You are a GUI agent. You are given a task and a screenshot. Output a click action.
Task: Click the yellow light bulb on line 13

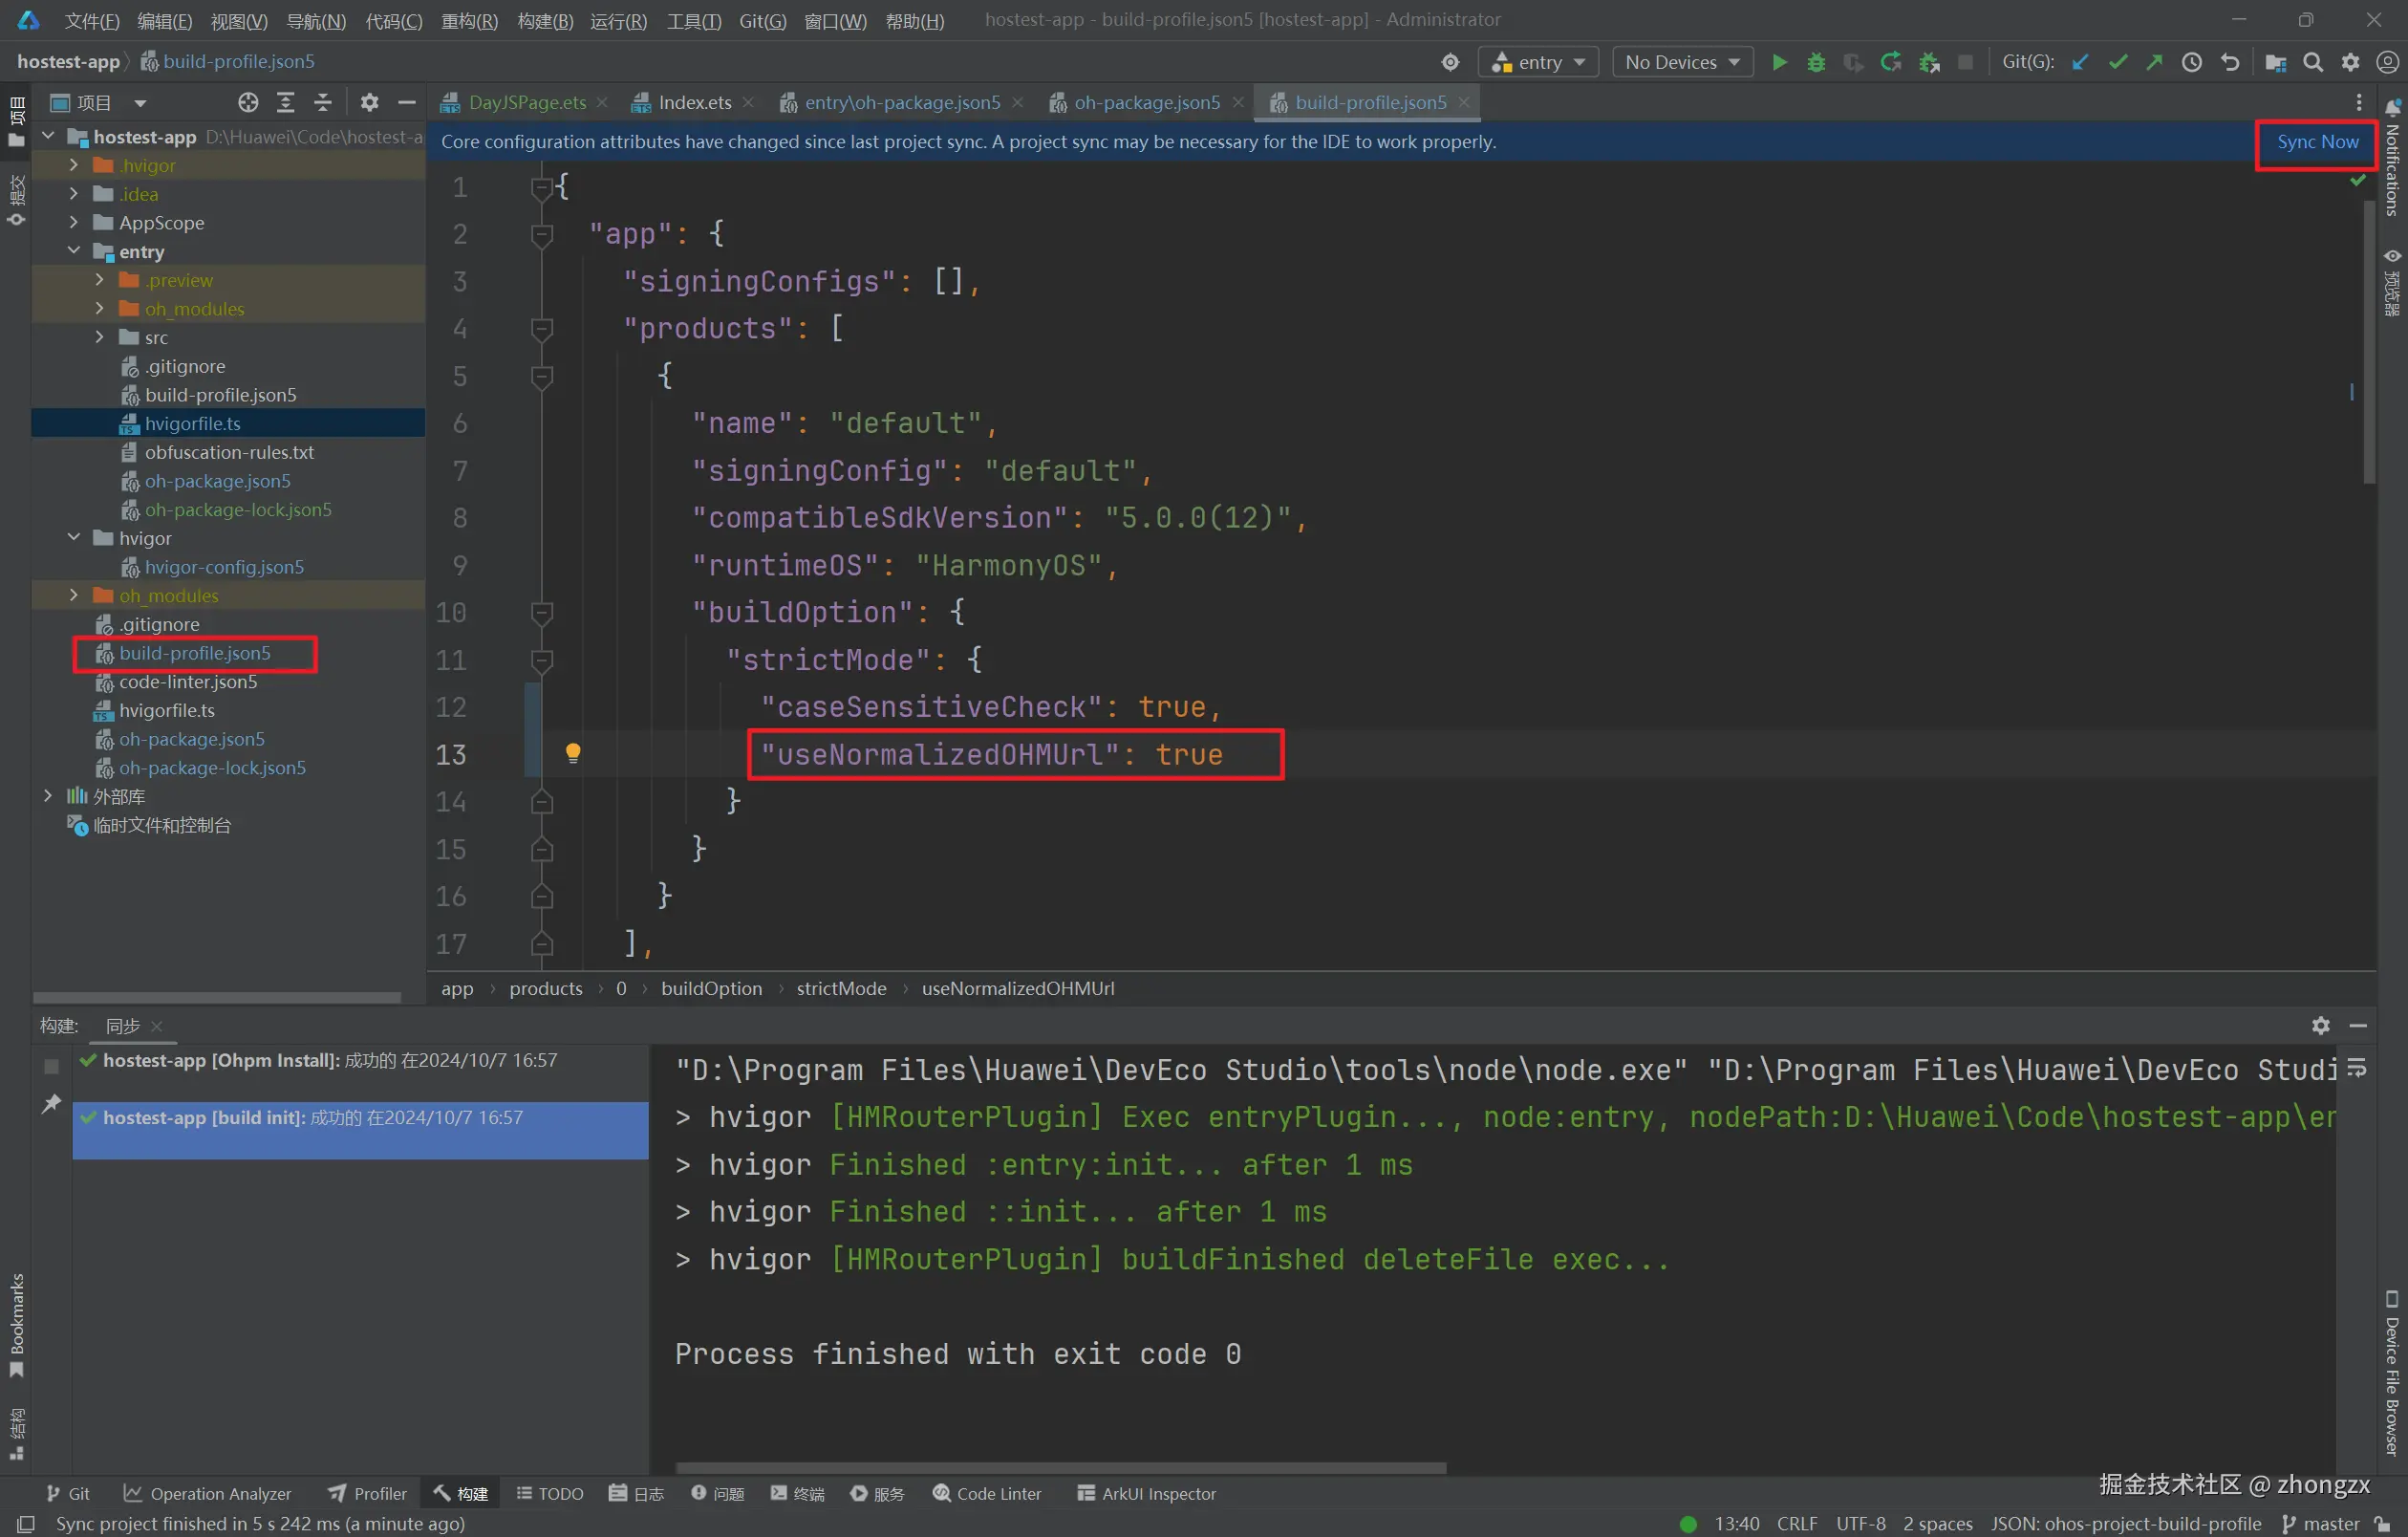(573, 753)
